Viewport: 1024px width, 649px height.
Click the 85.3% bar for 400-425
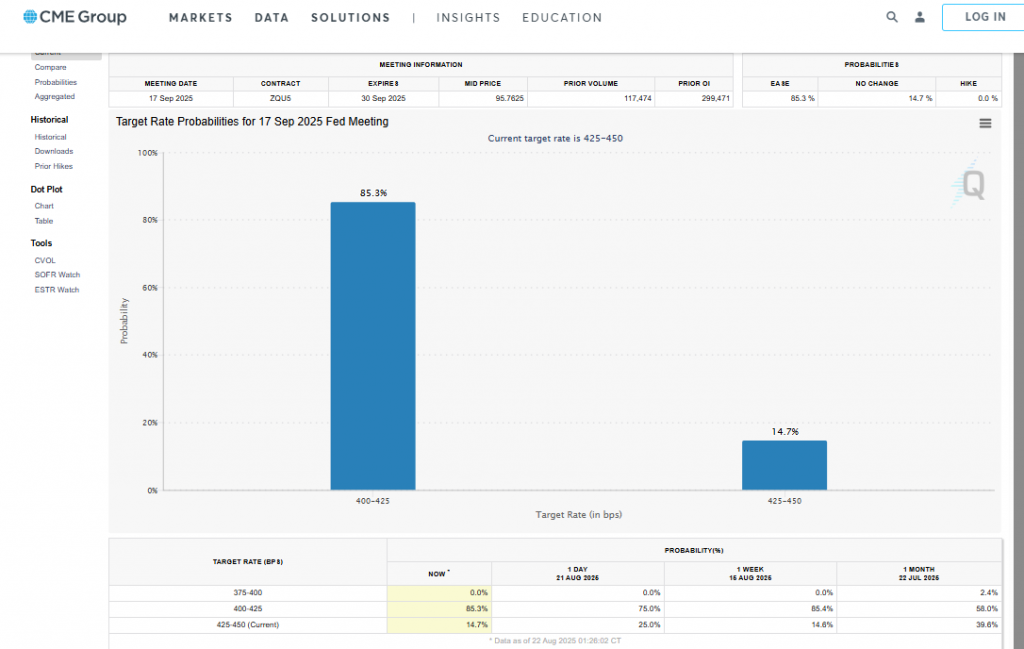pos(373,346)
